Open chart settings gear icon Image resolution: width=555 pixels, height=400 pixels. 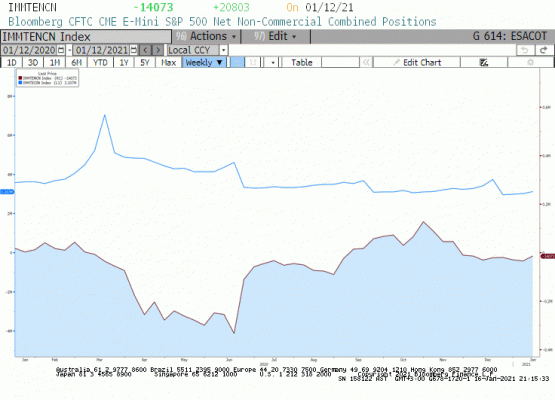point(530,62)
